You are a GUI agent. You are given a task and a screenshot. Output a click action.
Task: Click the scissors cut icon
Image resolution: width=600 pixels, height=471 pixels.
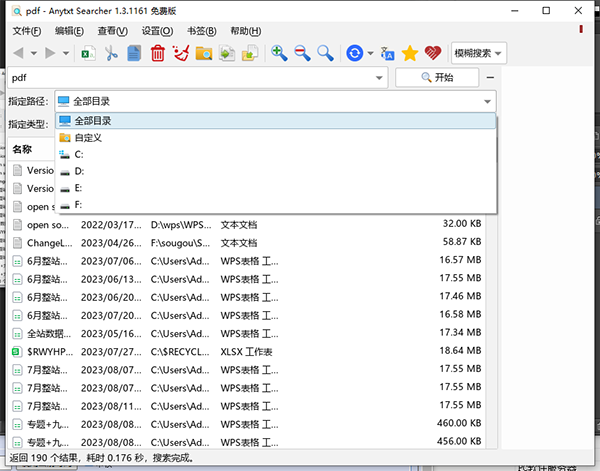[112, 53]
